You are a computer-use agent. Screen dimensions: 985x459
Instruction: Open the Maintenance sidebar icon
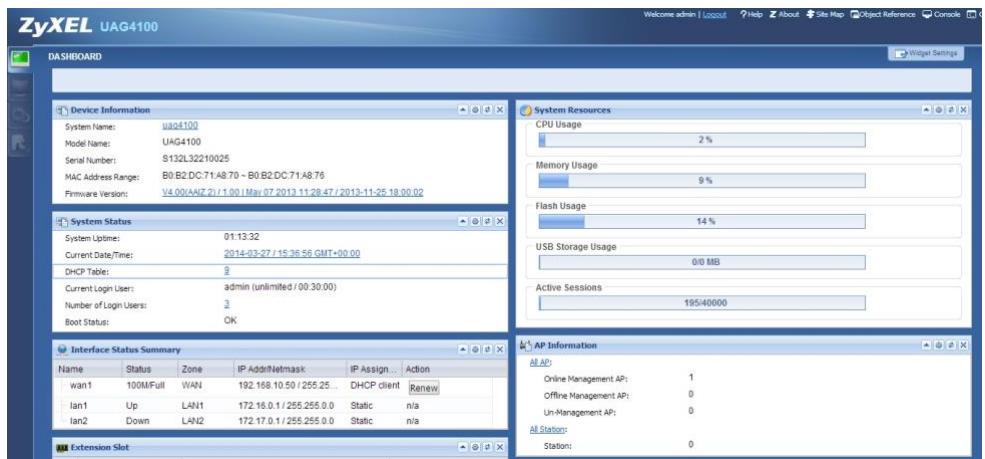(20, 144)
